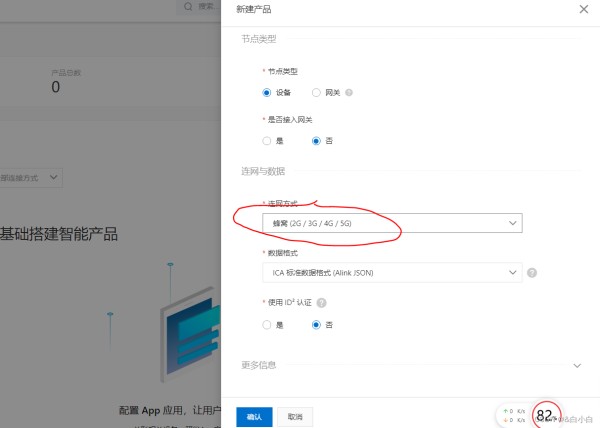
Task: Close the 新建产品 panel
Action: coord(584,9)
